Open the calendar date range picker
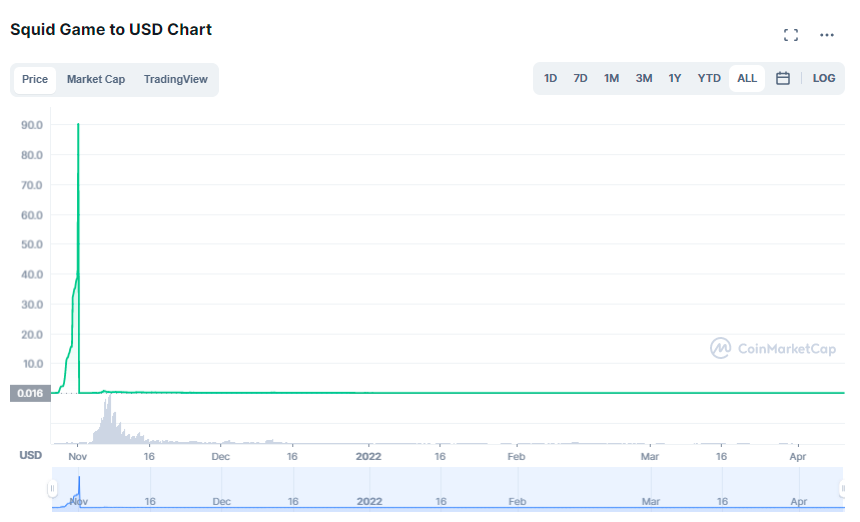This screenshot has height=522, width=860. [x=783, y=78]
